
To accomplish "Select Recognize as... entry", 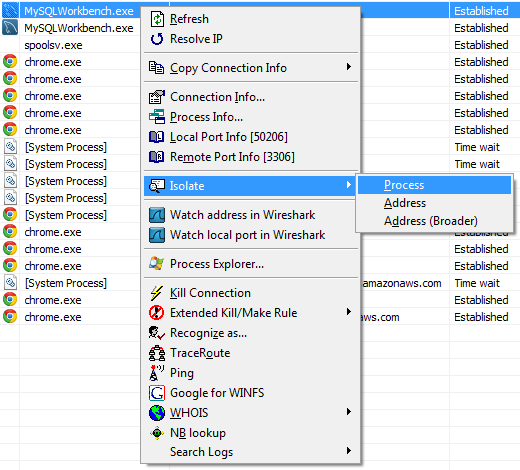I will coord(252,333).
